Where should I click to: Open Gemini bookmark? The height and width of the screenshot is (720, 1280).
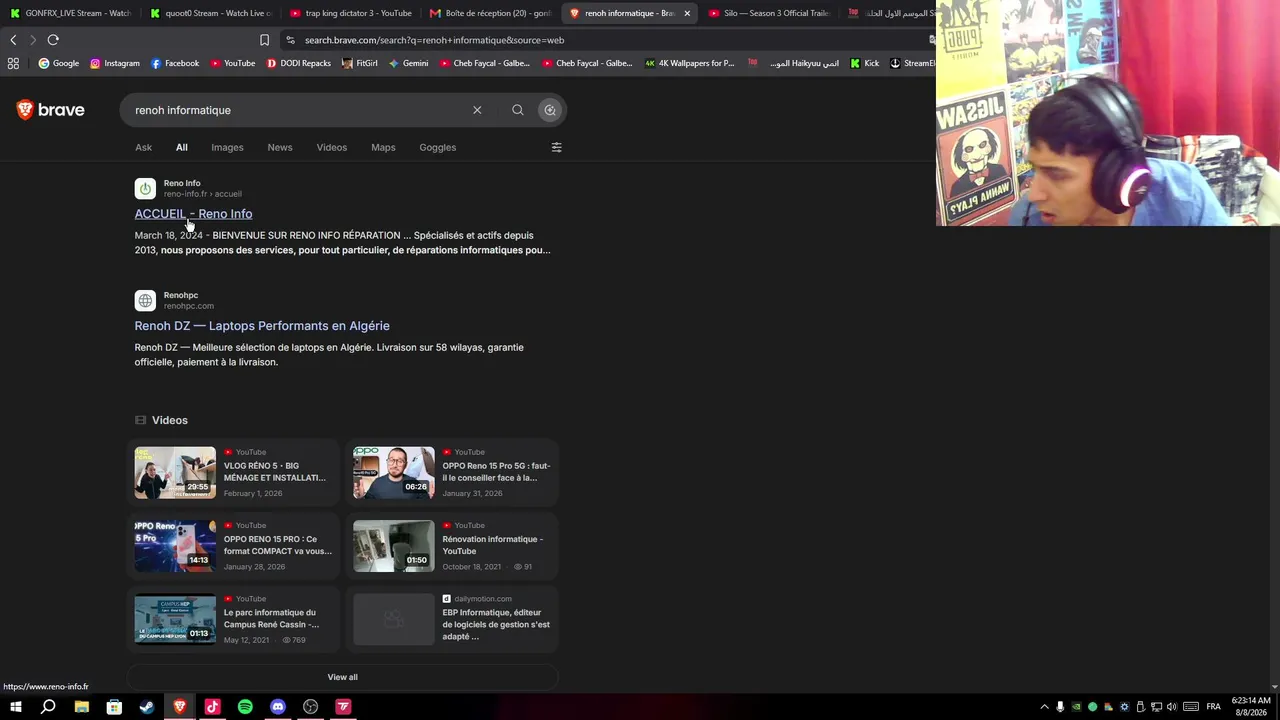[x=409, y=63]
